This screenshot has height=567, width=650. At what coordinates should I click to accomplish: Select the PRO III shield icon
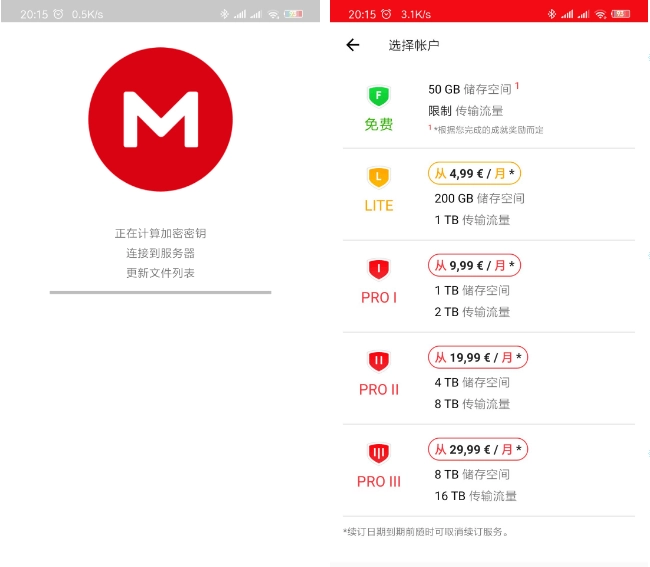tap(379, 454)
